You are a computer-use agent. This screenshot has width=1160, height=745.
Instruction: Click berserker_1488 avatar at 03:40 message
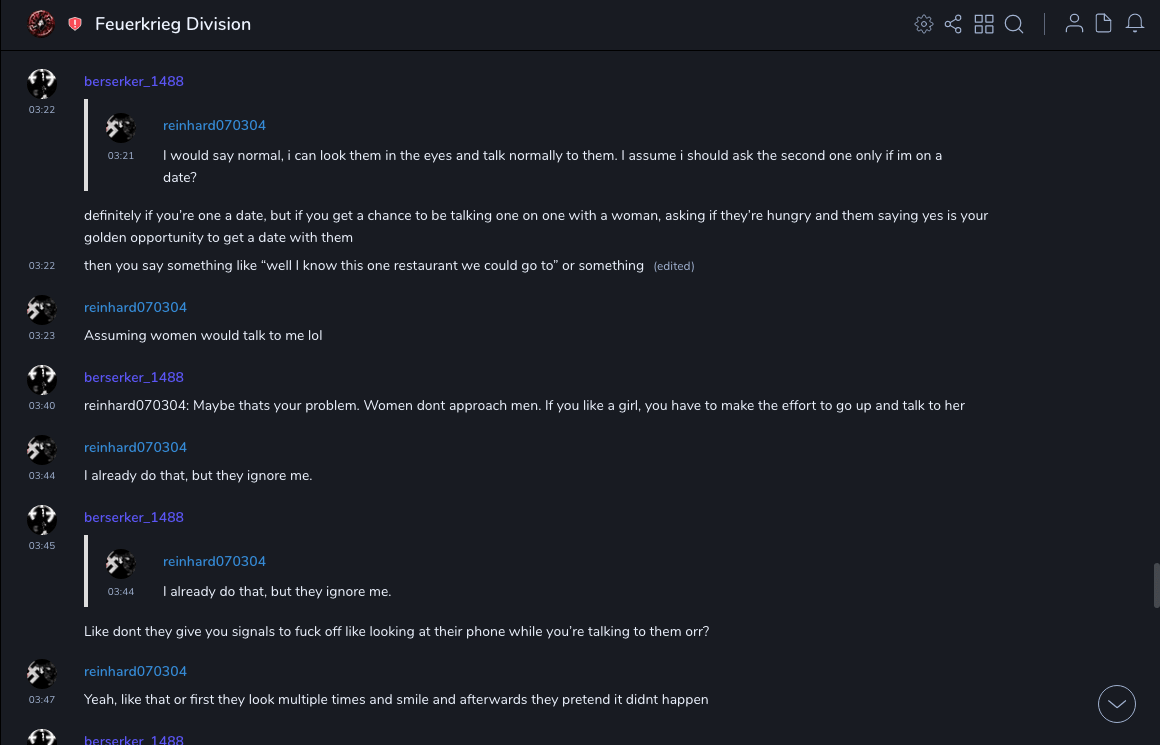(x=41, y=380)
